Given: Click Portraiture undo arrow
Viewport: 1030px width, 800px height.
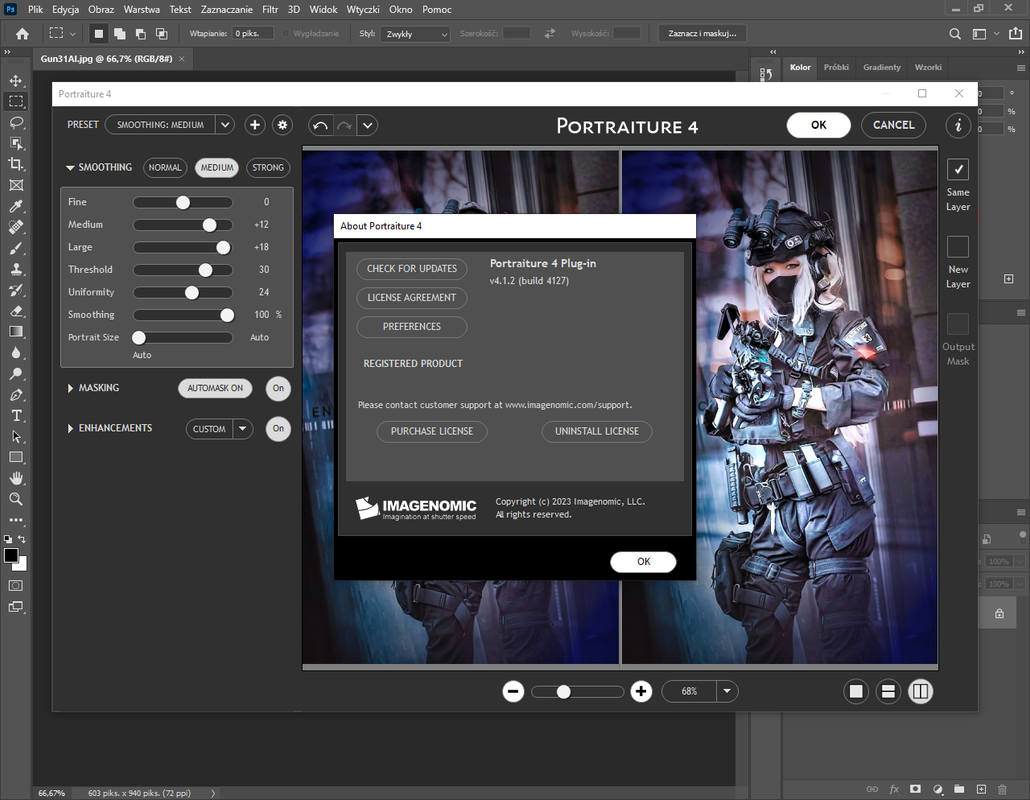Looking at the screenshot, I should [321, 125].
